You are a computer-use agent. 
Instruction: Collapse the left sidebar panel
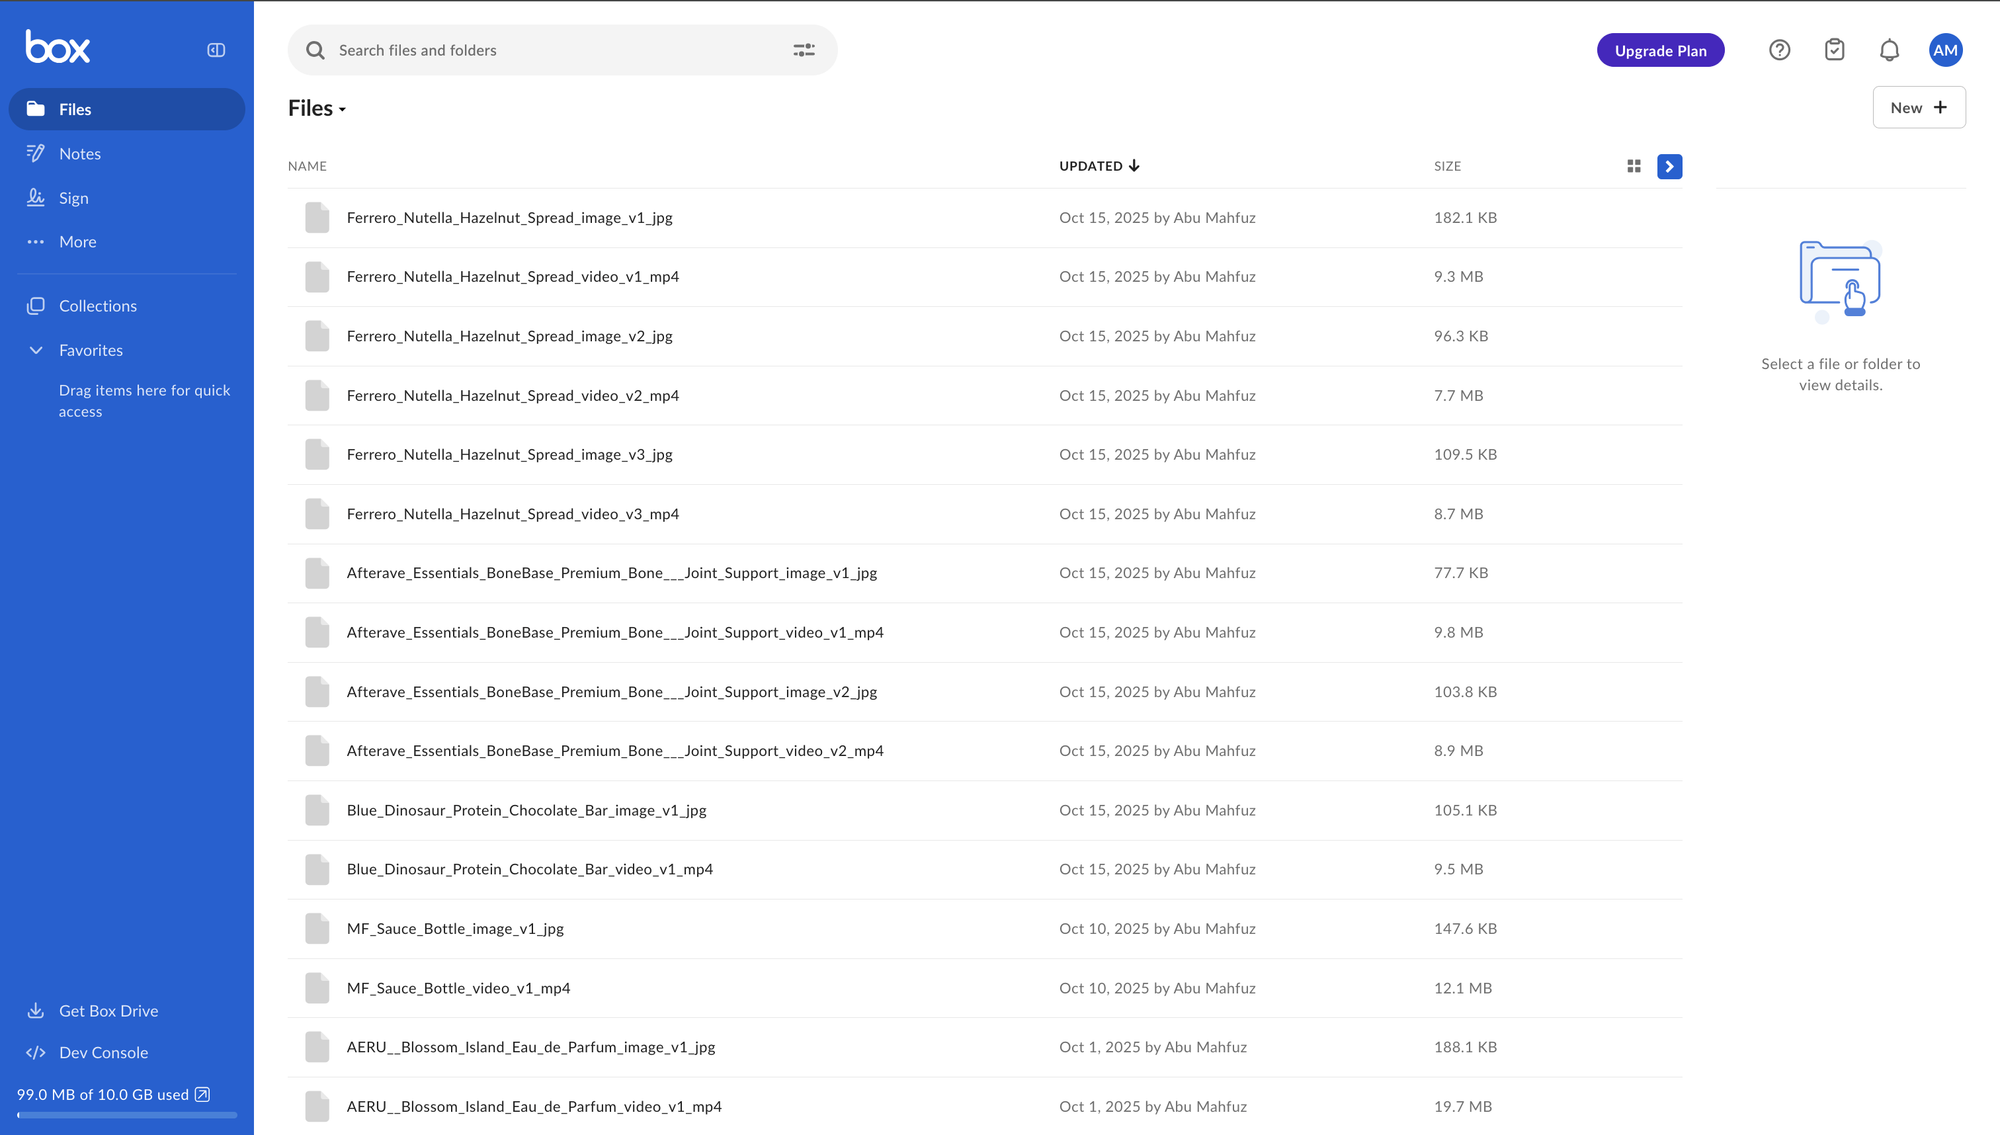coord(216,50)
